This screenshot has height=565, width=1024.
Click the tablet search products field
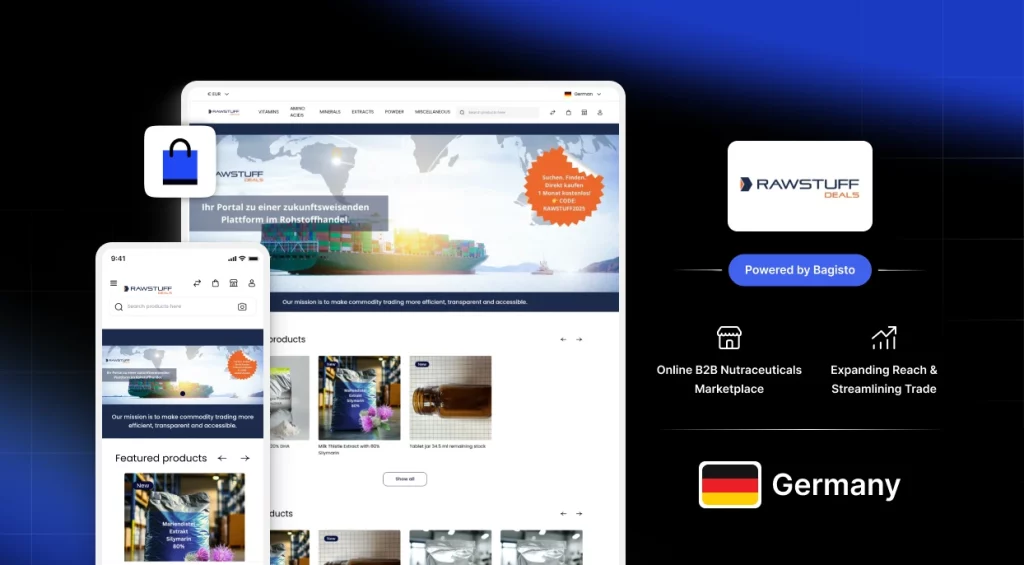[498, 112]
